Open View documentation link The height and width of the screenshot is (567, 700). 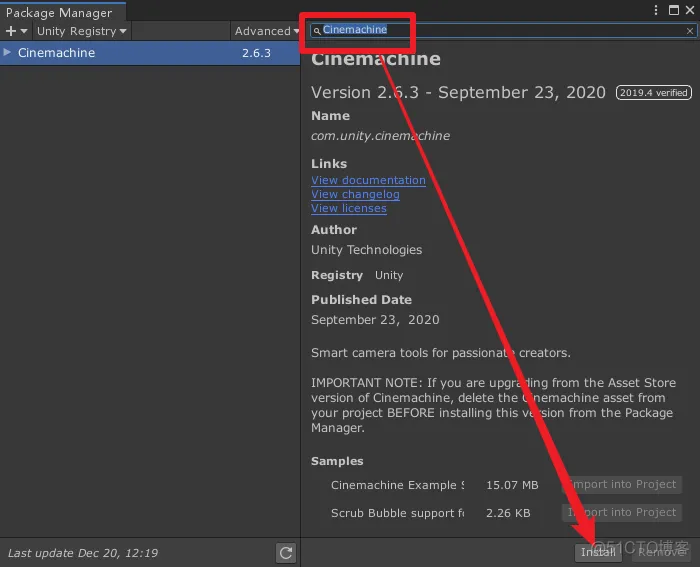pyautogui.click(x=368, y=180)
